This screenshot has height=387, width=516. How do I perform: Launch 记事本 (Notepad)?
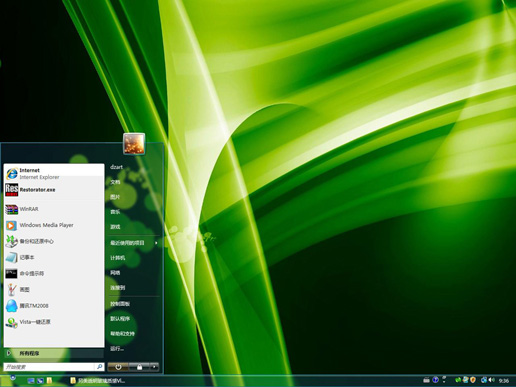(54, 257)
